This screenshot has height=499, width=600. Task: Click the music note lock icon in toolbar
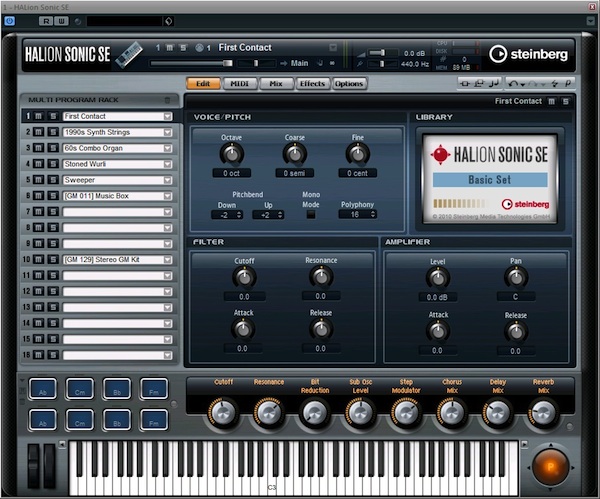click(494, 83)
